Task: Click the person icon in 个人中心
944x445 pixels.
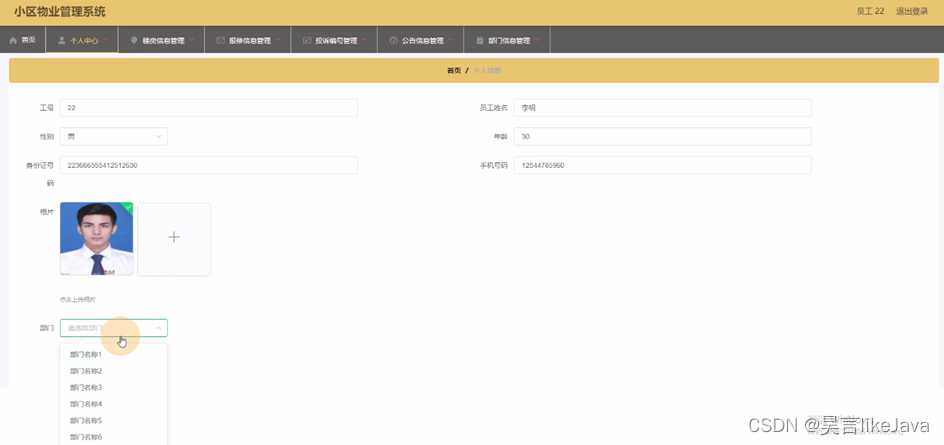Action: [61, 40]
